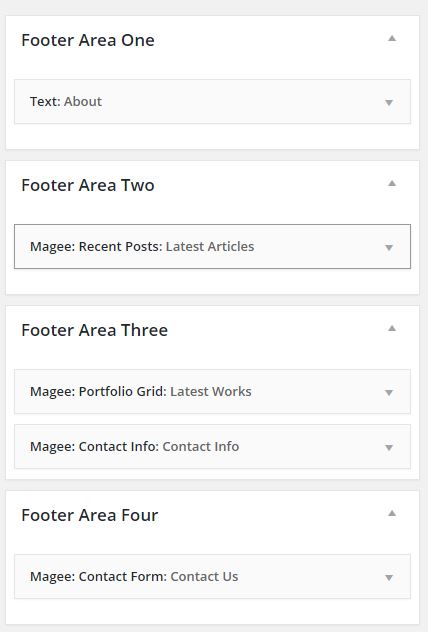428x632 pixels.
Task: Click the Footer Area Two heading
Action: (x=88, y=185)
